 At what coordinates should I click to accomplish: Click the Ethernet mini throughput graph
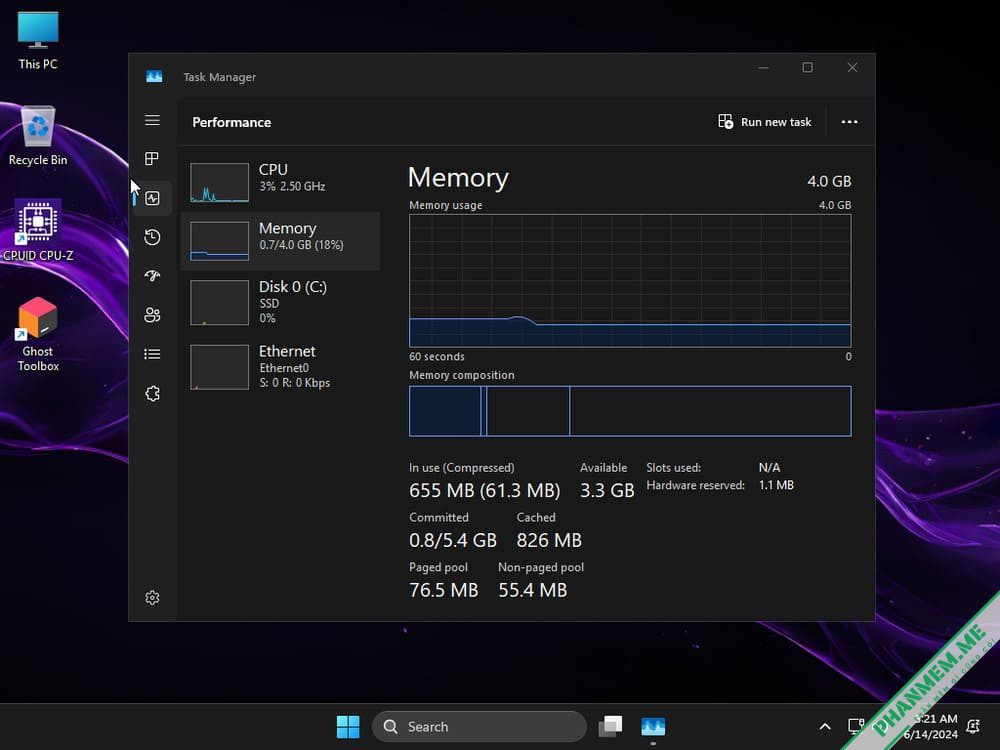(x=219, y=367)
